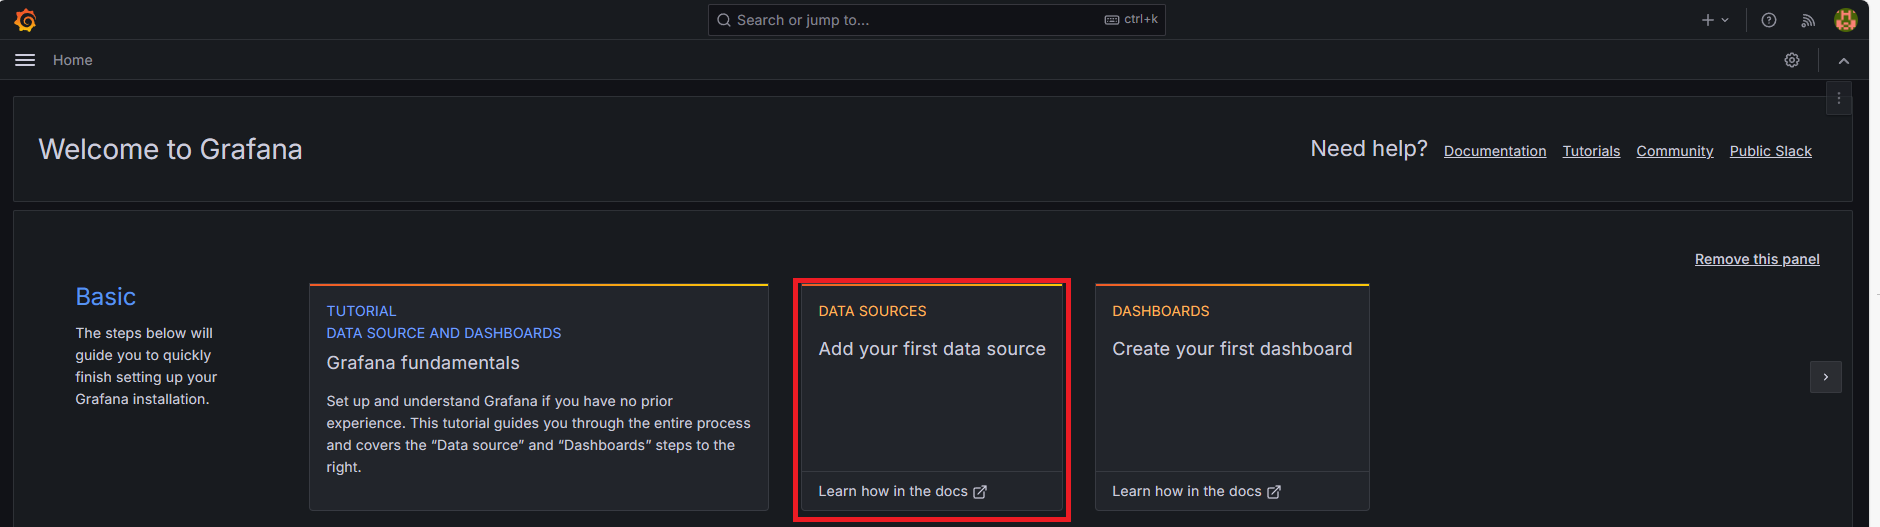Viewport: 1880px width, 527px height.
Task: Open the help question-mark icon
Action: (x=1769, y=20)
